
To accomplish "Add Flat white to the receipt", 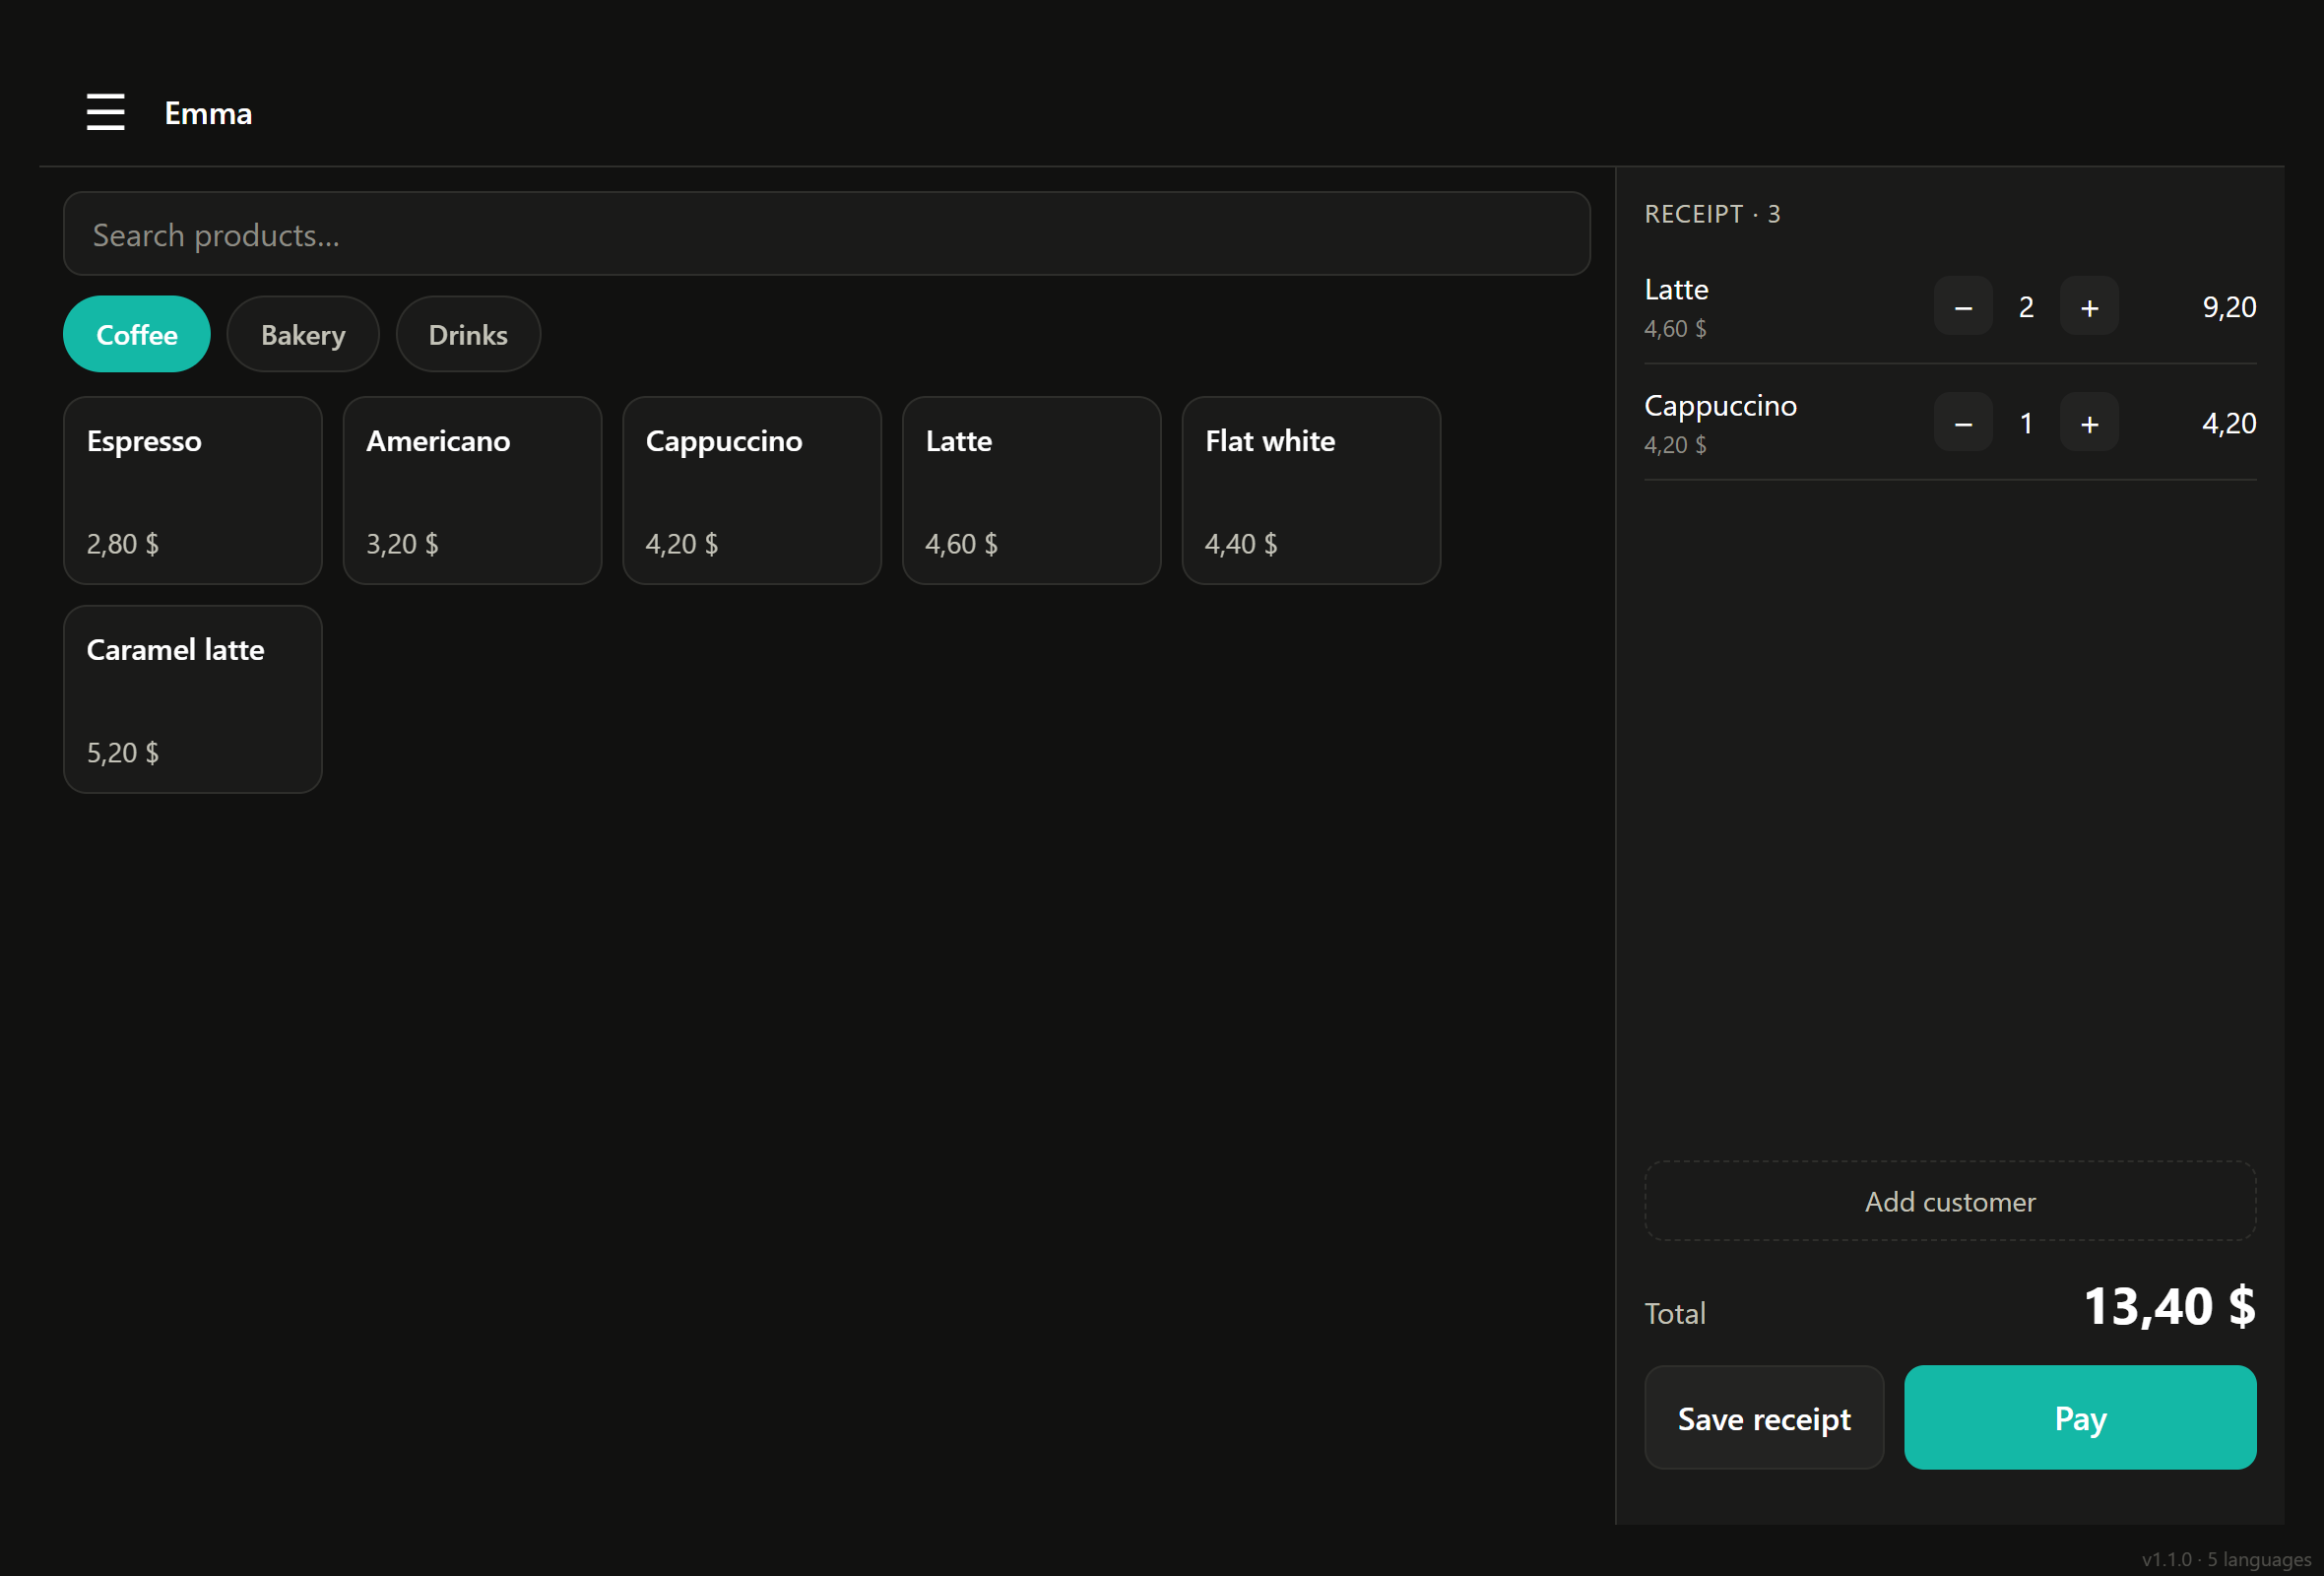I will (1311, 491).
